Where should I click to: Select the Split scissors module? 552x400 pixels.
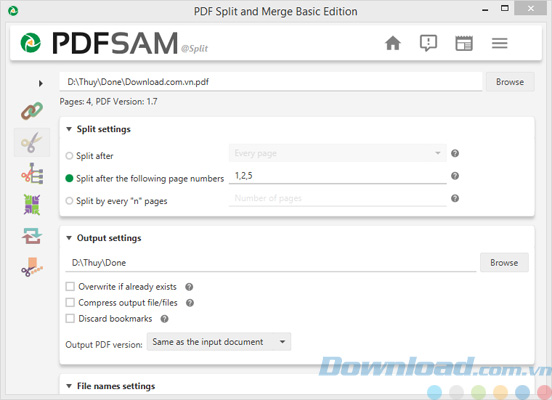point(32,142)
